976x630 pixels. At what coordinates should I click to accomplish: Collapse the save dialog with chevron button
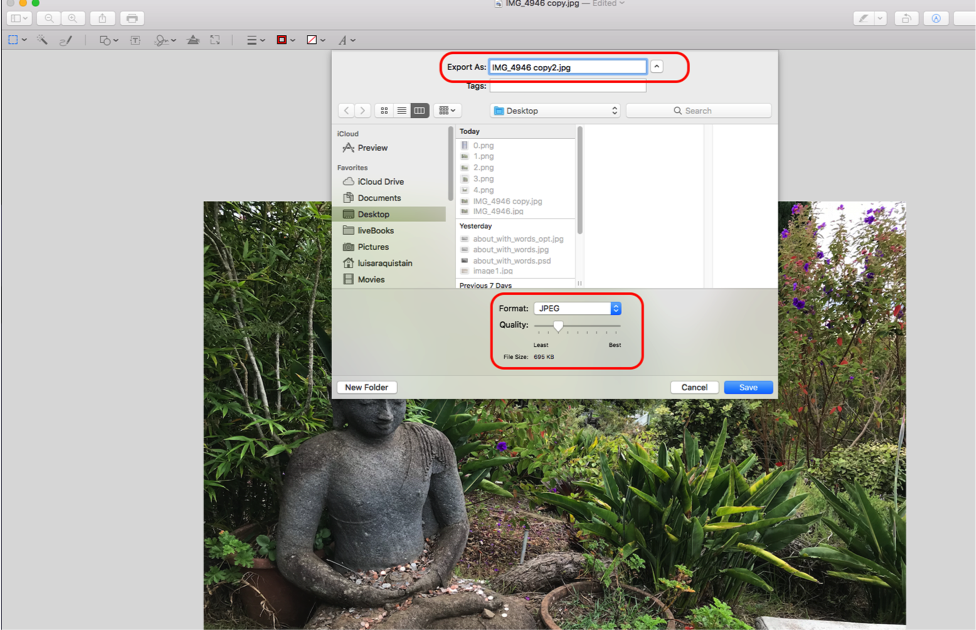point(657,67)
